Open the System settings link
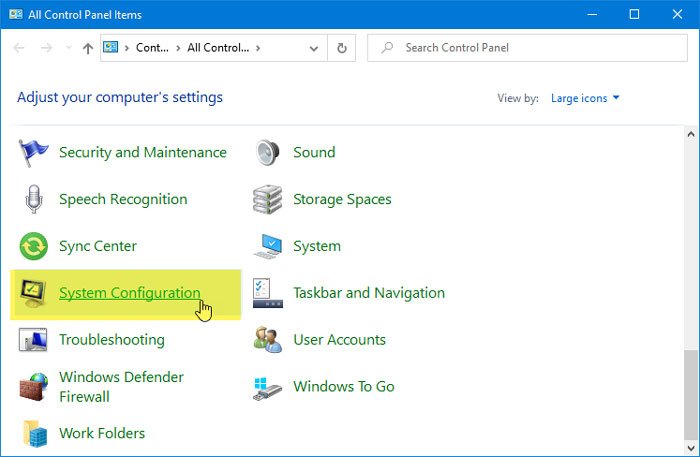The image size is (700, 457). click(316, 246)
